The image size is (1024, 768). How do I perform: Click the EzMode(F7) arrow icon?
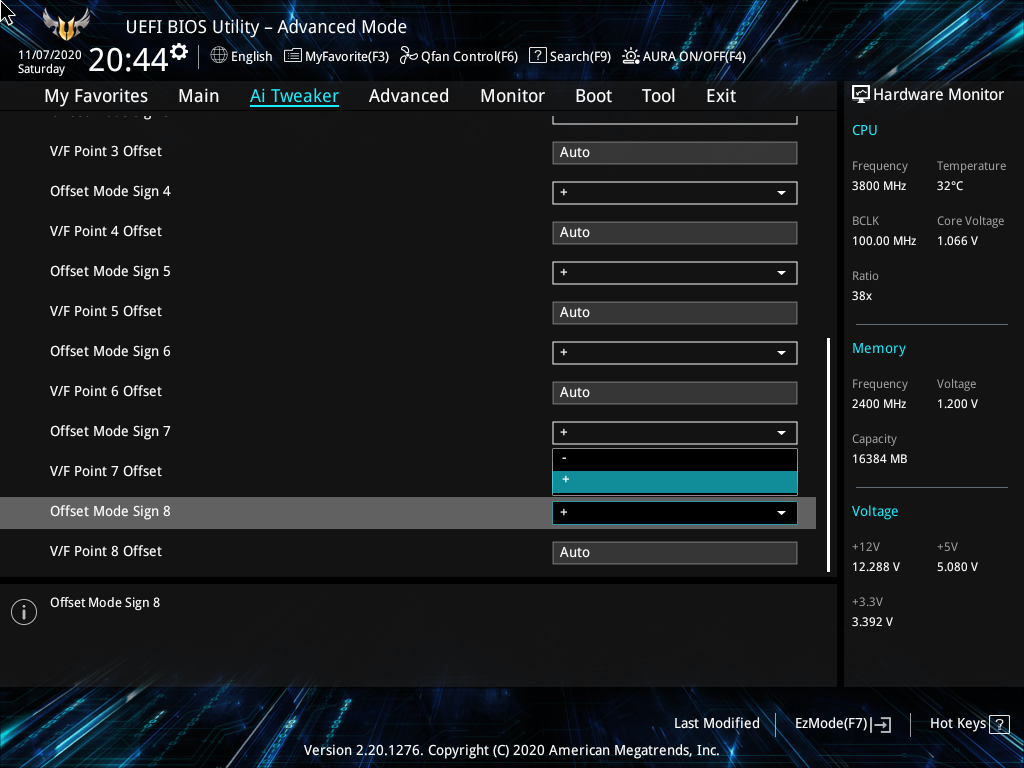tap(881, 724)
